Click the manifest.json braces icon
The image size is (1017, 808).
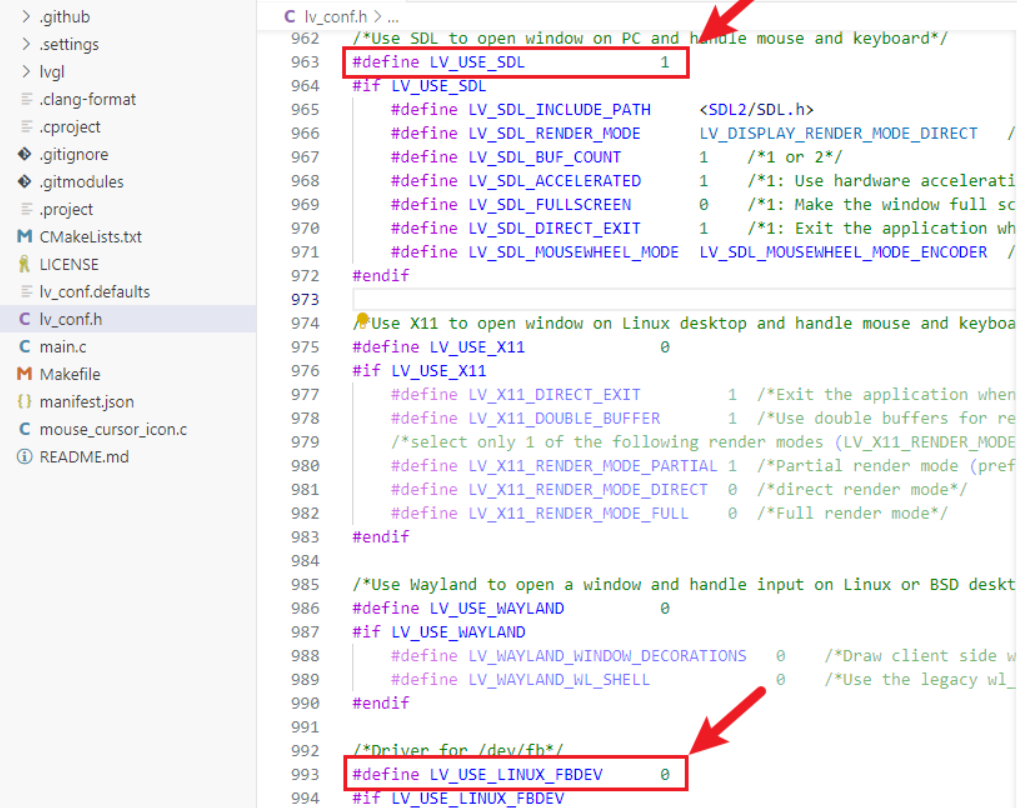point(25,401)
